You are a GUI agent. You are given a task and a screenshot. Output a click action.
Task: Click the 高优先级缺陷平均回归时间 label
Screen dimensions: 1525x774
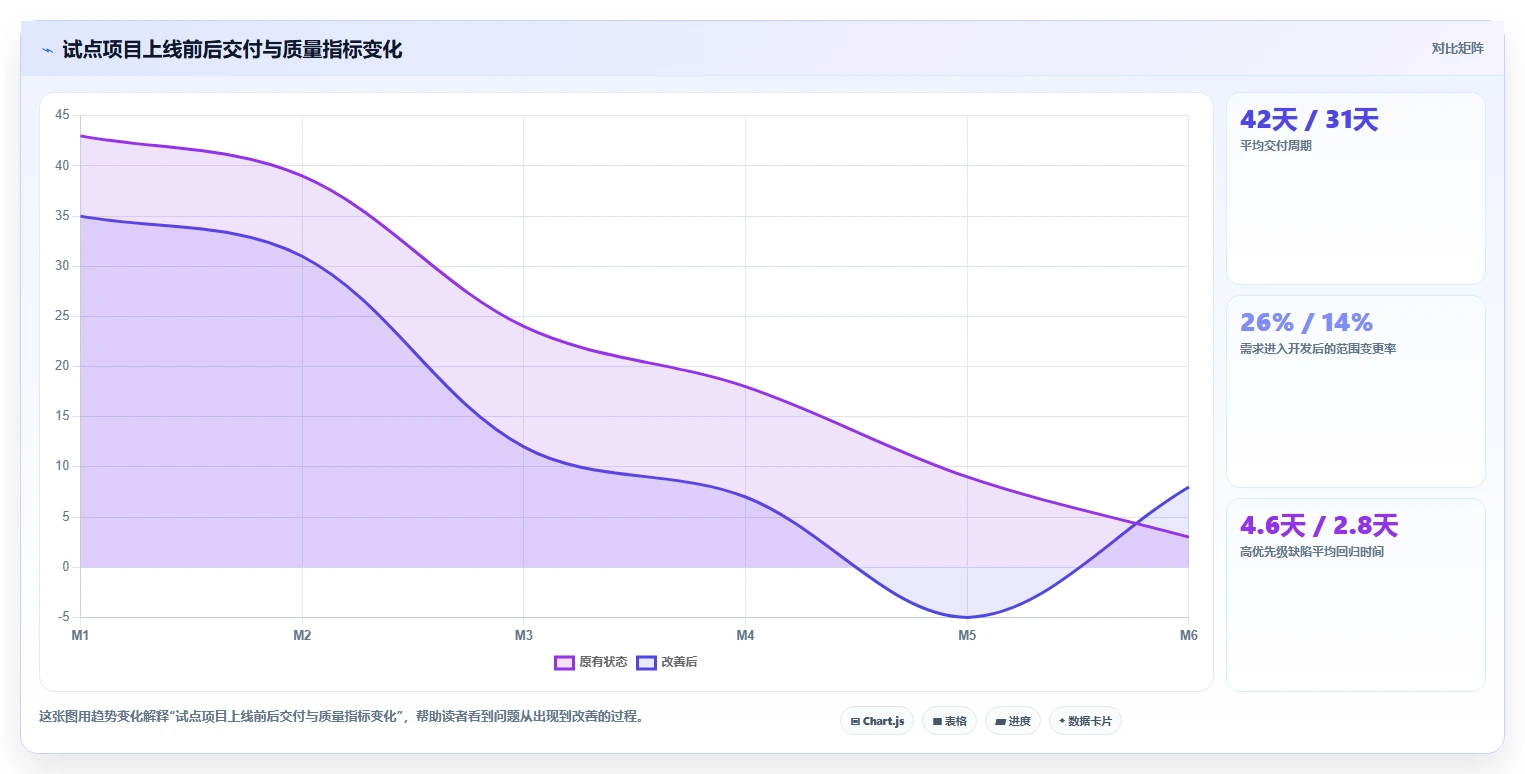pos(1312,552)
